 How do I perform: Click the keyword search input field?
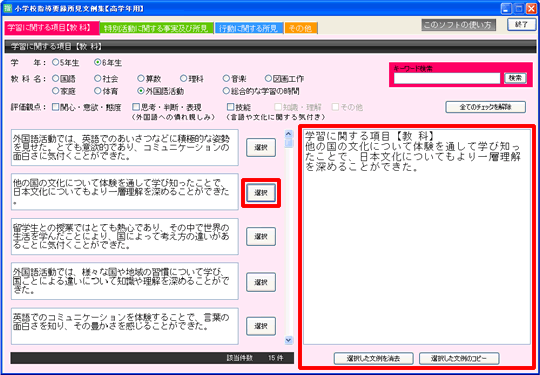click(x=447, y=78)
